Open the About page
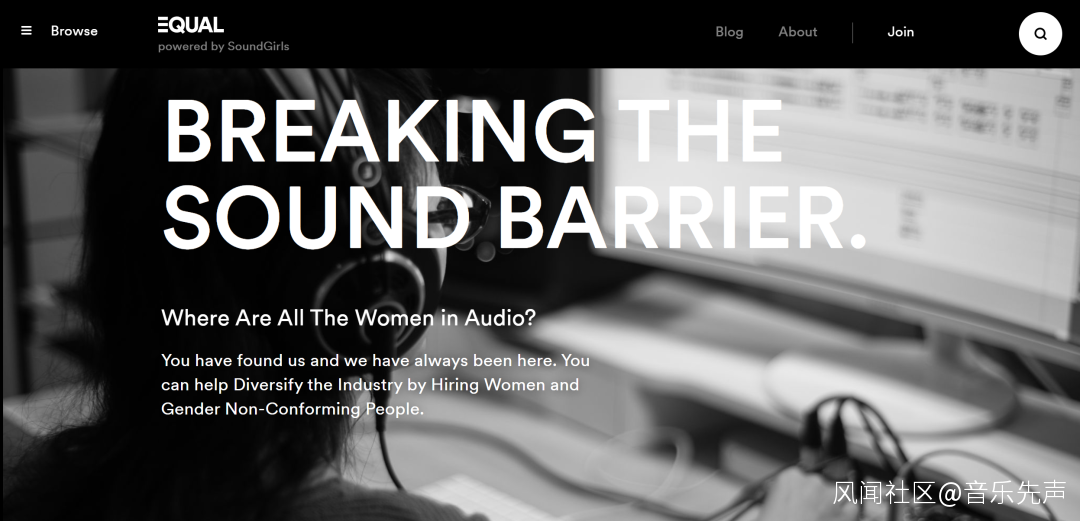The image size is (1080, 521). point(798,32)
